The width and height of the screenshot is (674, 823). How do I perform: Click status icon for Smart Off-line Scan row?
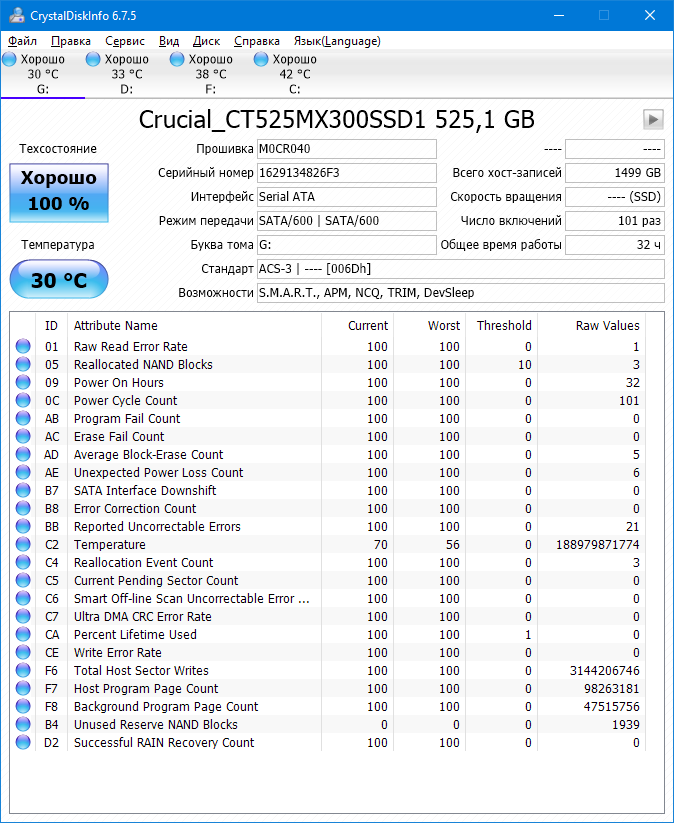tap(23, 598)
